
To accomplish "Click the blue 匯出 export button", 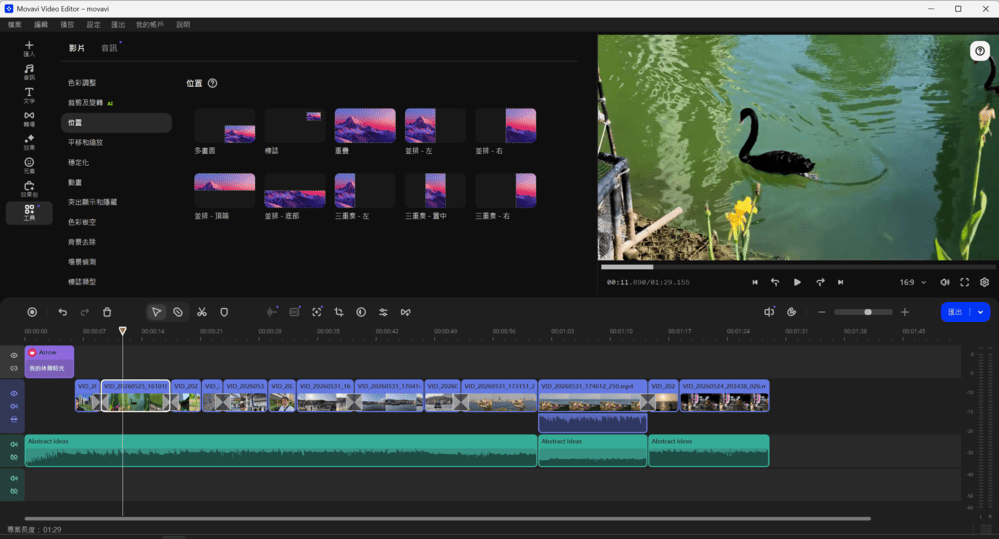I will pos(955,312).
